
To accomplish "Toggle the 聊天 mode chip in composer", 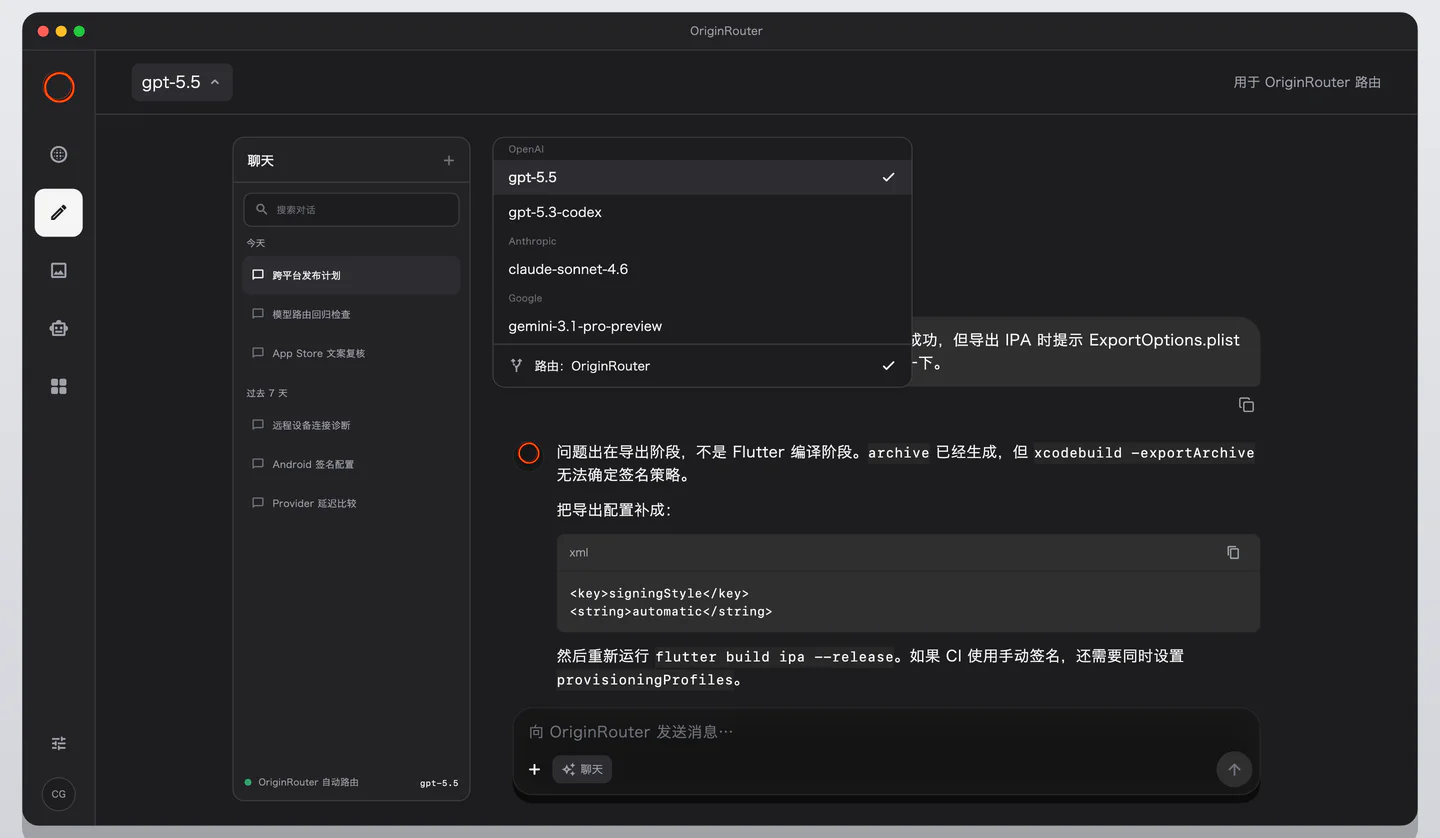I will tap(582, 769).
